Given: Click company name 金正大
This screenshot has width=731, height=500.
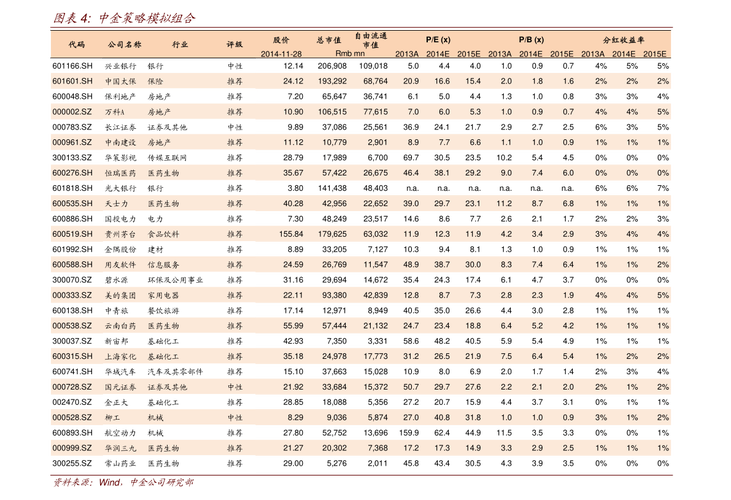Looking at the screenshot, I should [x=116, y=402].
